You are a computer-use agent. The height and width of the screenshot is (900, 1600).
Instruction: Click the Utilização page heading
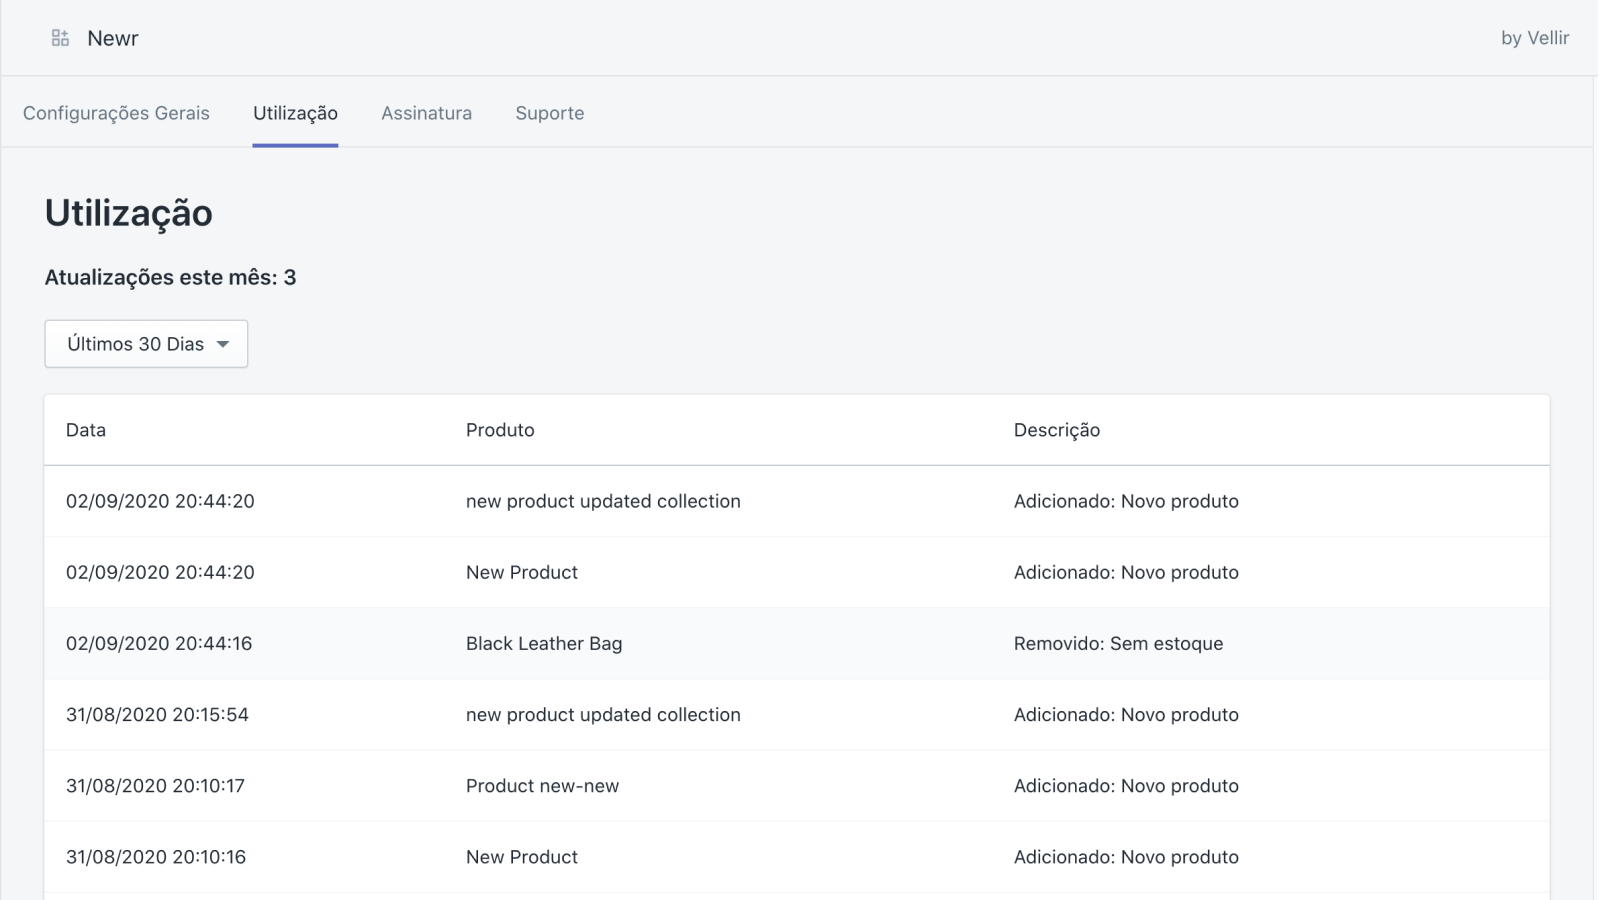pyautogui.click(x=128, y=213)
